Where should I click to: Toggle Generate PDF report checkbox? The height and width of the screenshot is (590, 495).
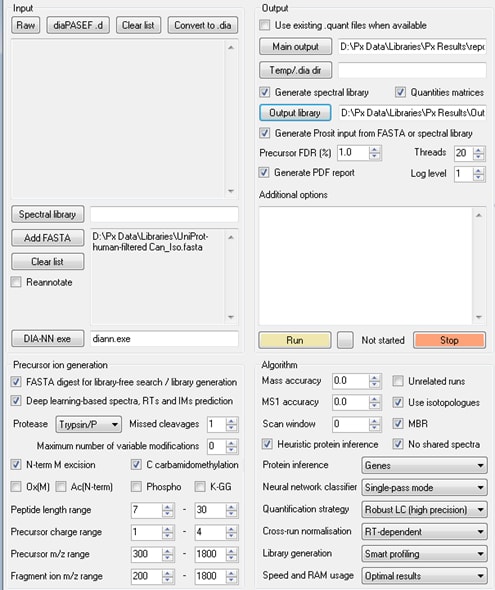click(x=264, y=172)
